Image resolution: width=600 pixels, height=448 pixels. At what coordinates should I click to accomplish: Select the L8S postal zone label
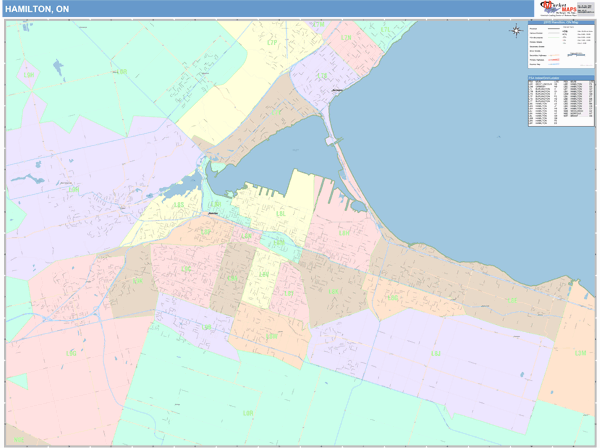click(179, 205)
